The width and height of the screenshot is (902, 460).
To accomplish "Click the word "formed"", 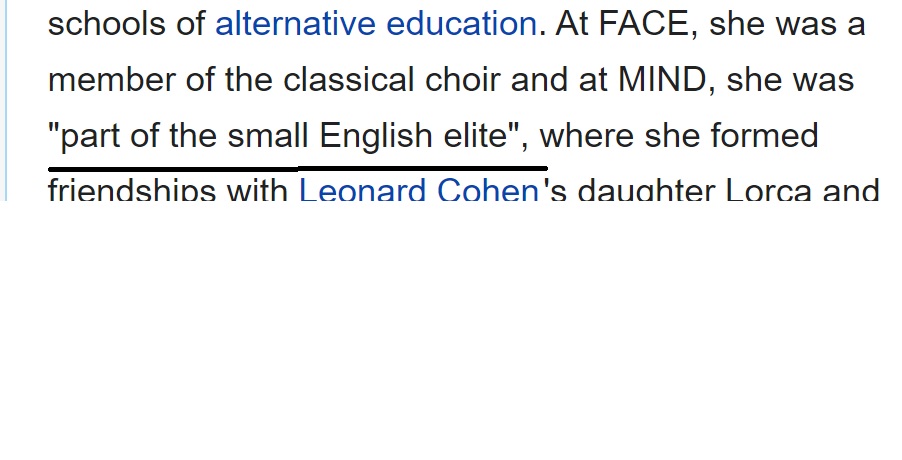I will point(765,136).
